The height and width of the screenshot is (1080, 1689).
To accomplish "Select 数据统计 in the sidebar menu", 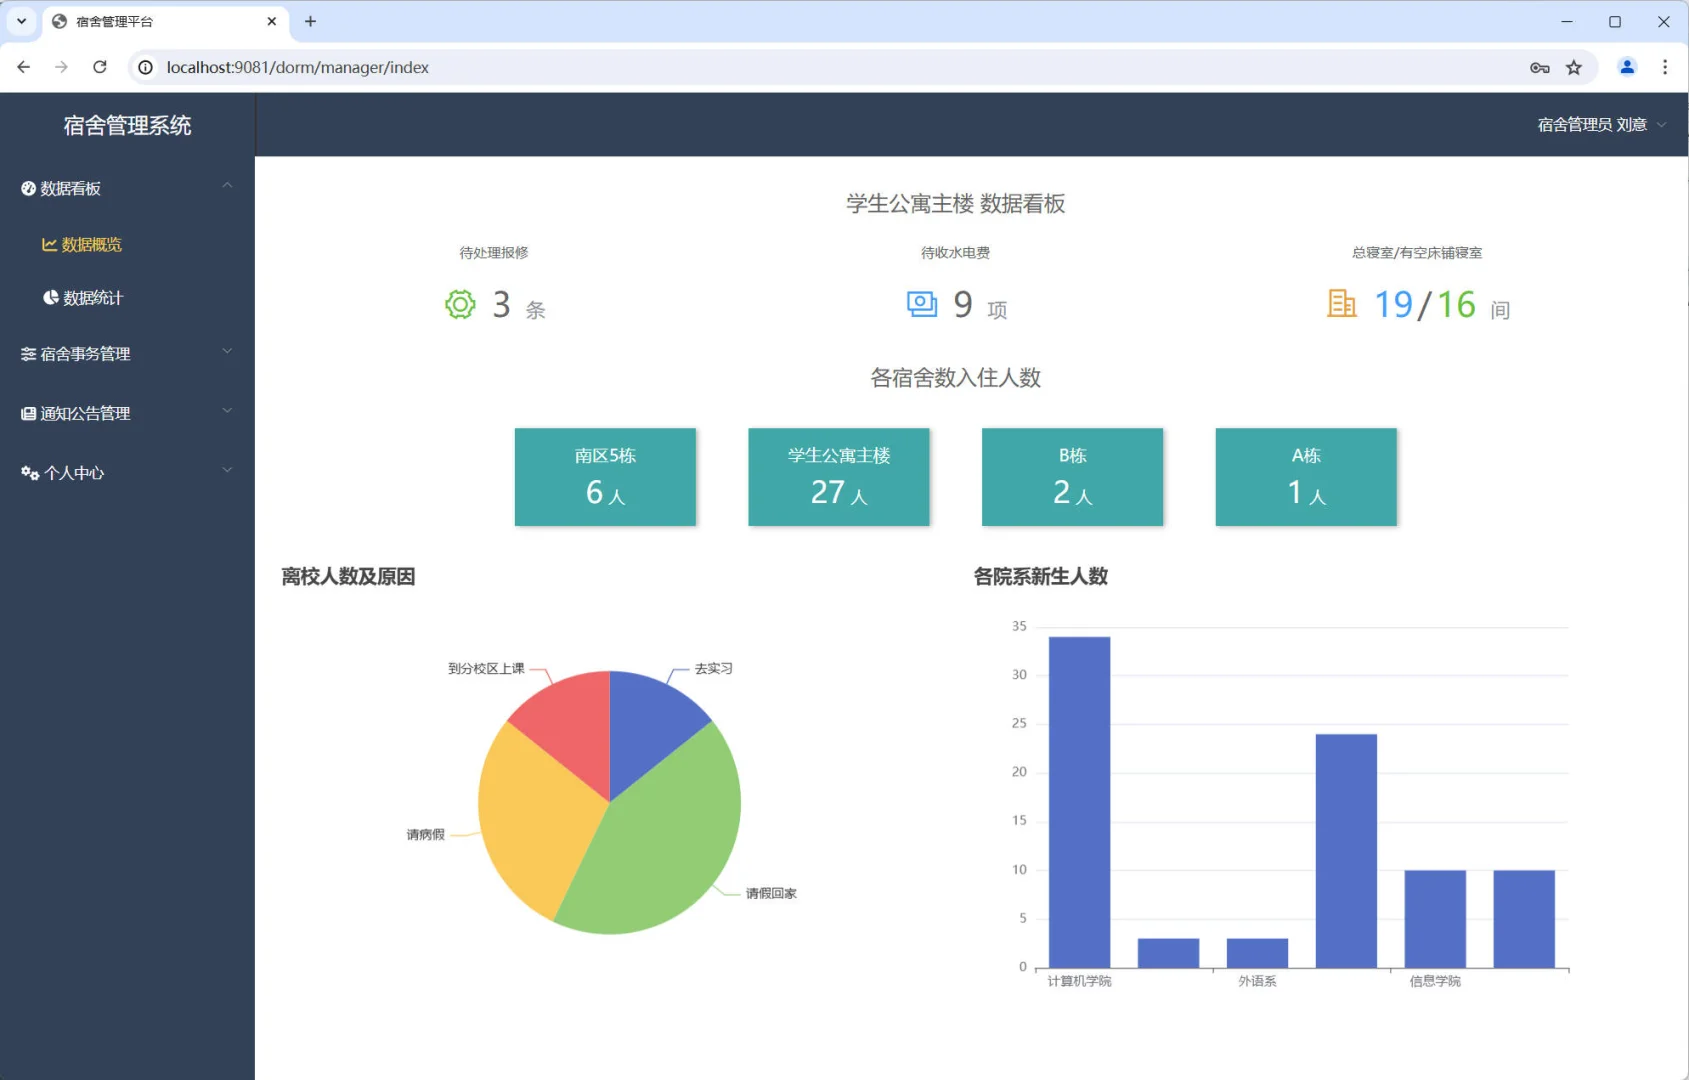I will click(90, 297).
